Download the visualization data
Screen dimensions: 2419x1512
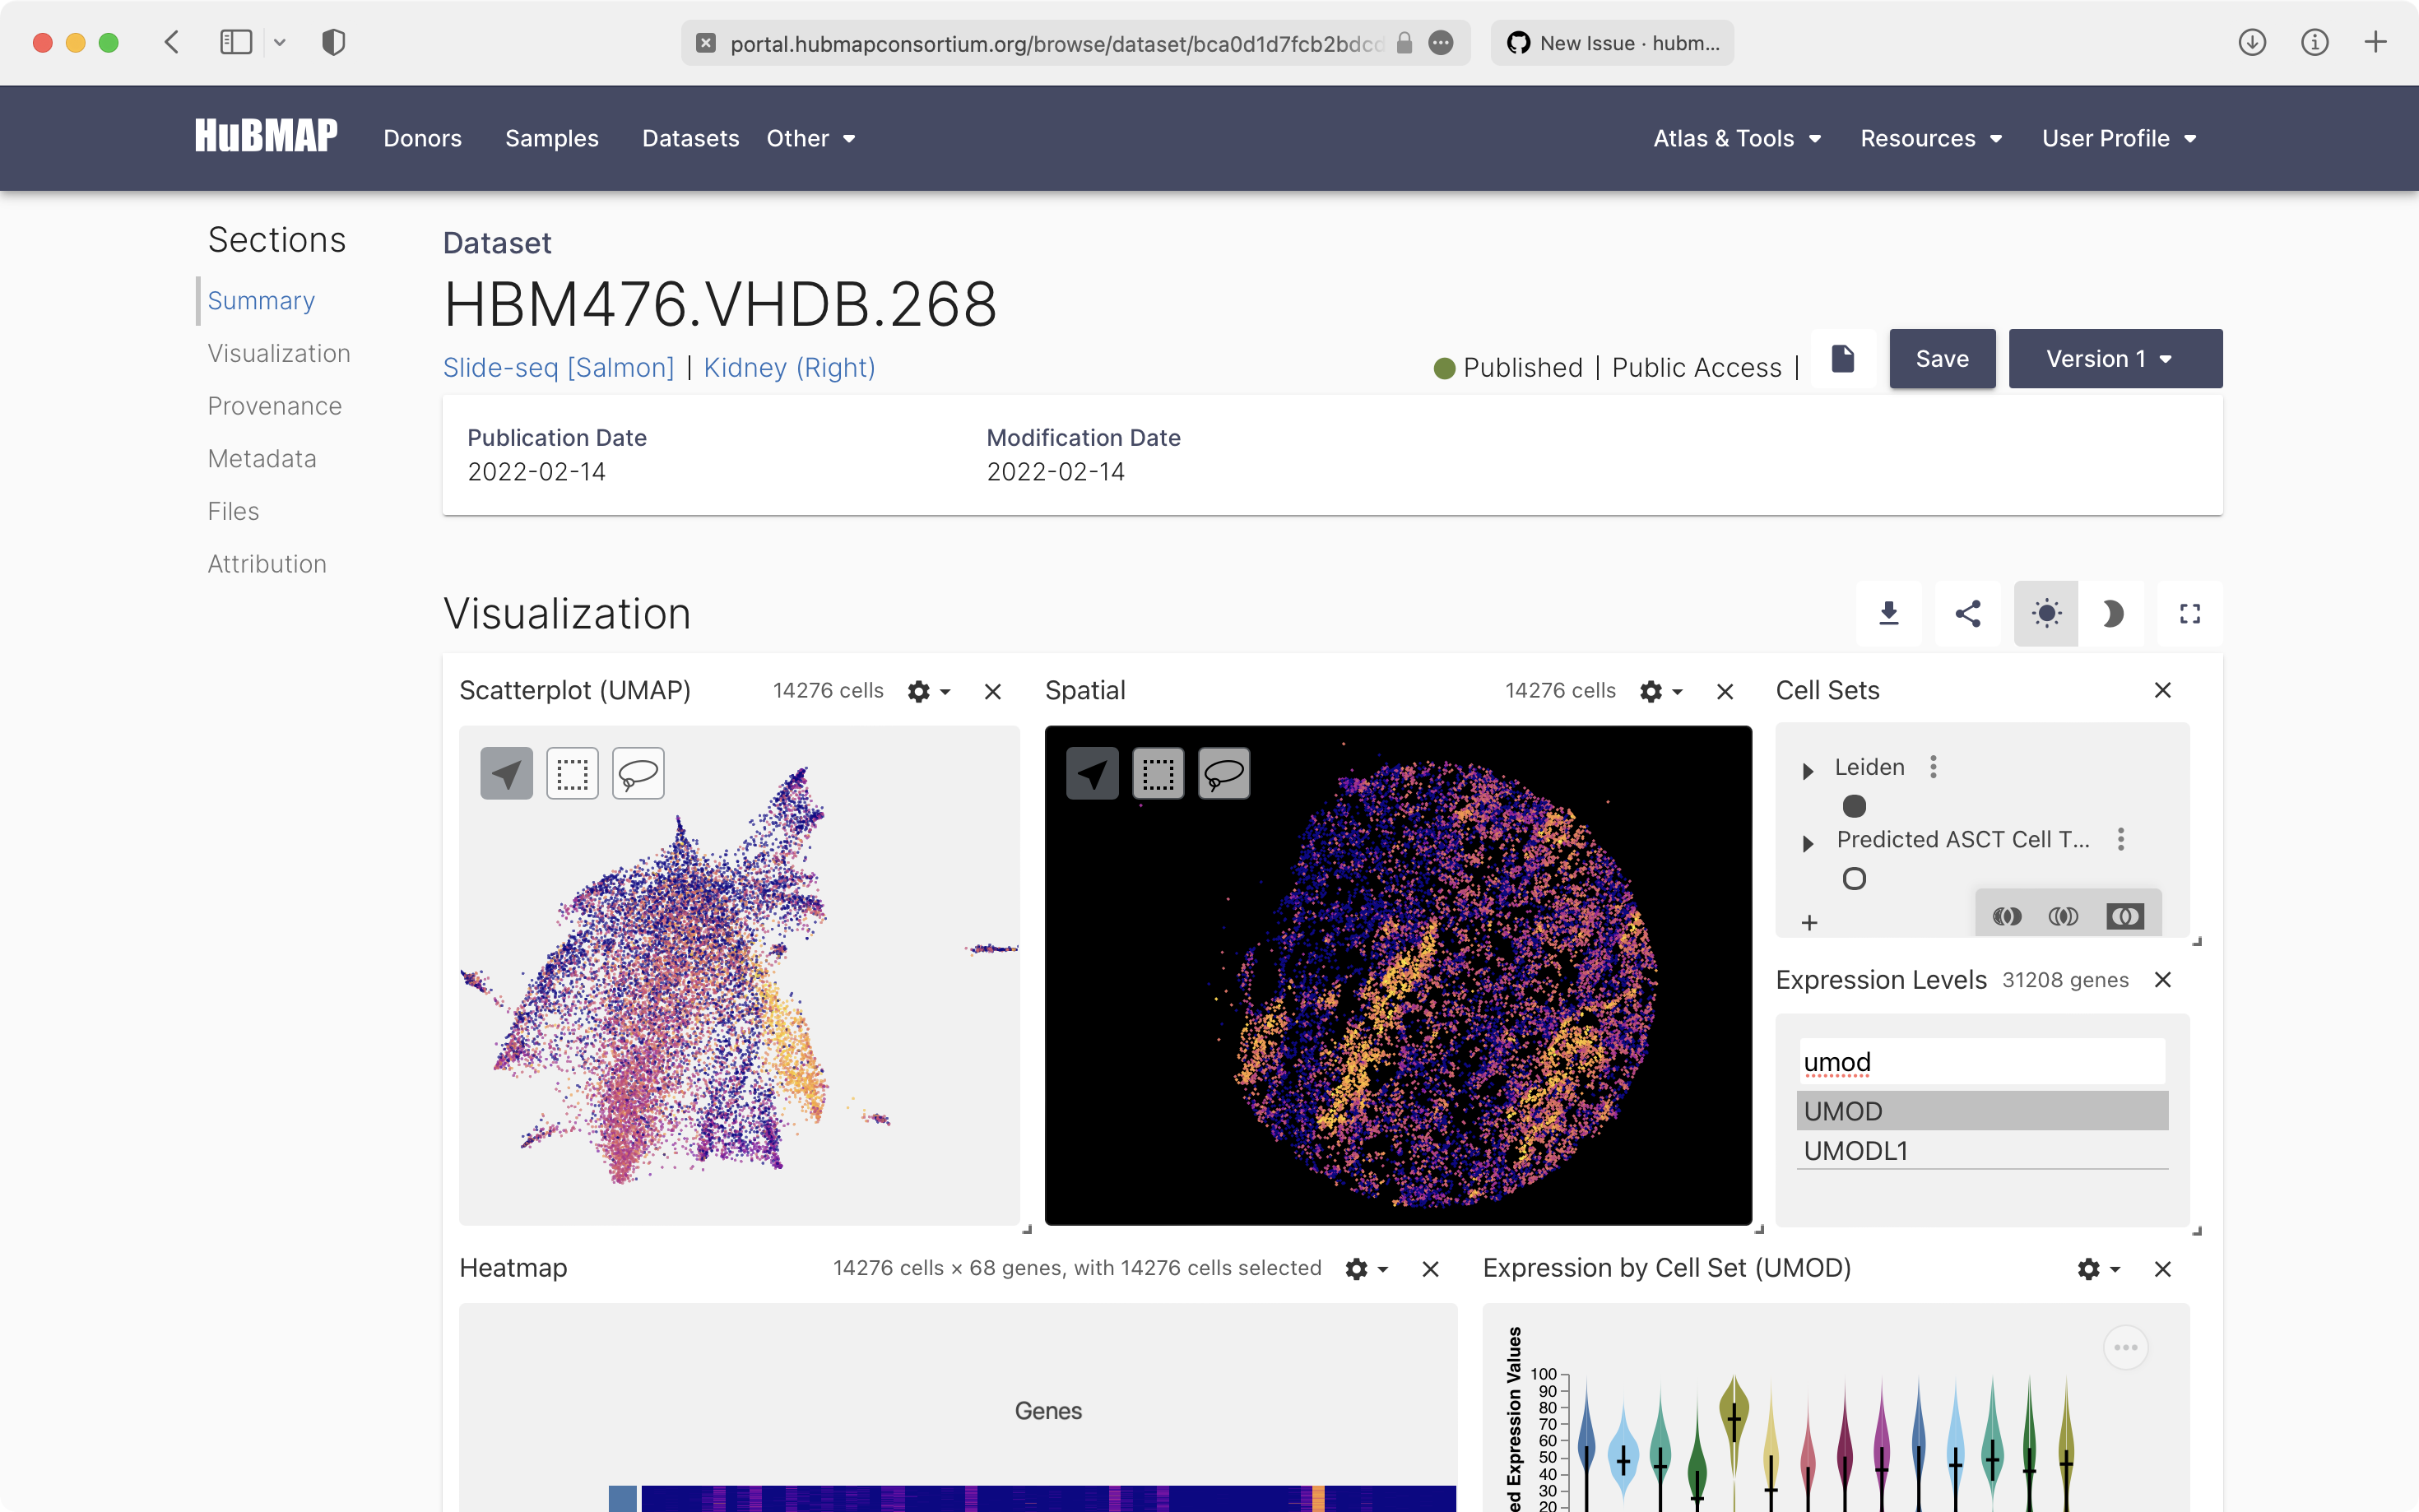coord(1888,613)
